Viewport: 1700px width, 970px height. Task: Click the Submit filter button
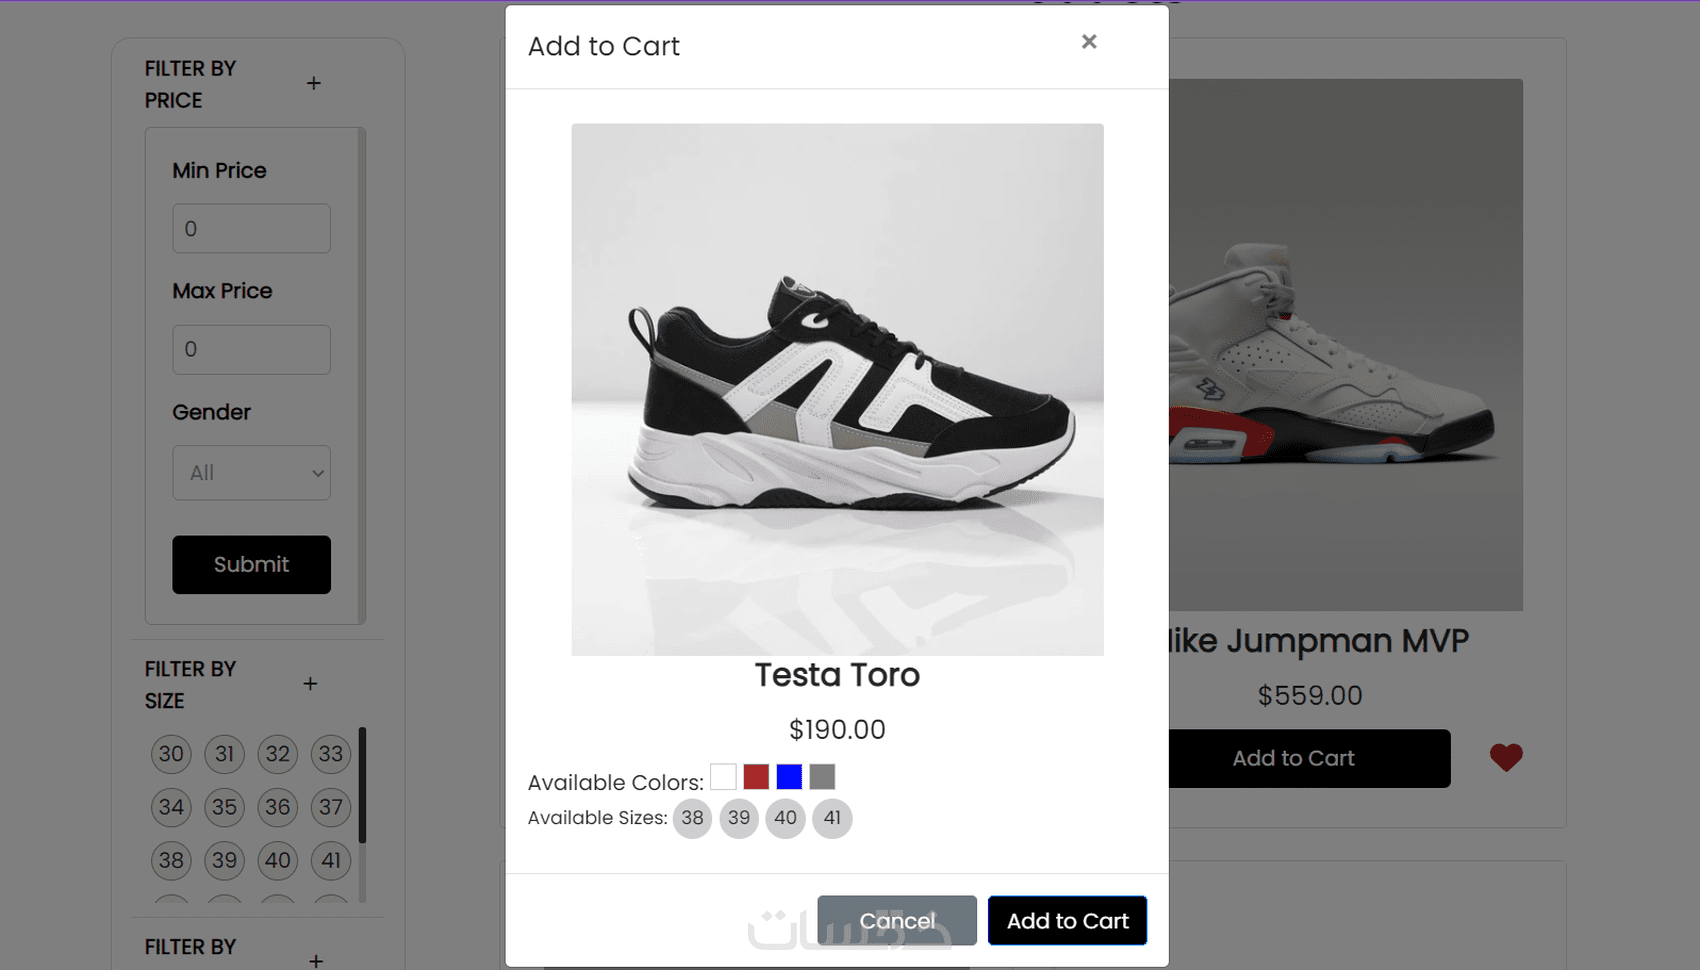251,565
